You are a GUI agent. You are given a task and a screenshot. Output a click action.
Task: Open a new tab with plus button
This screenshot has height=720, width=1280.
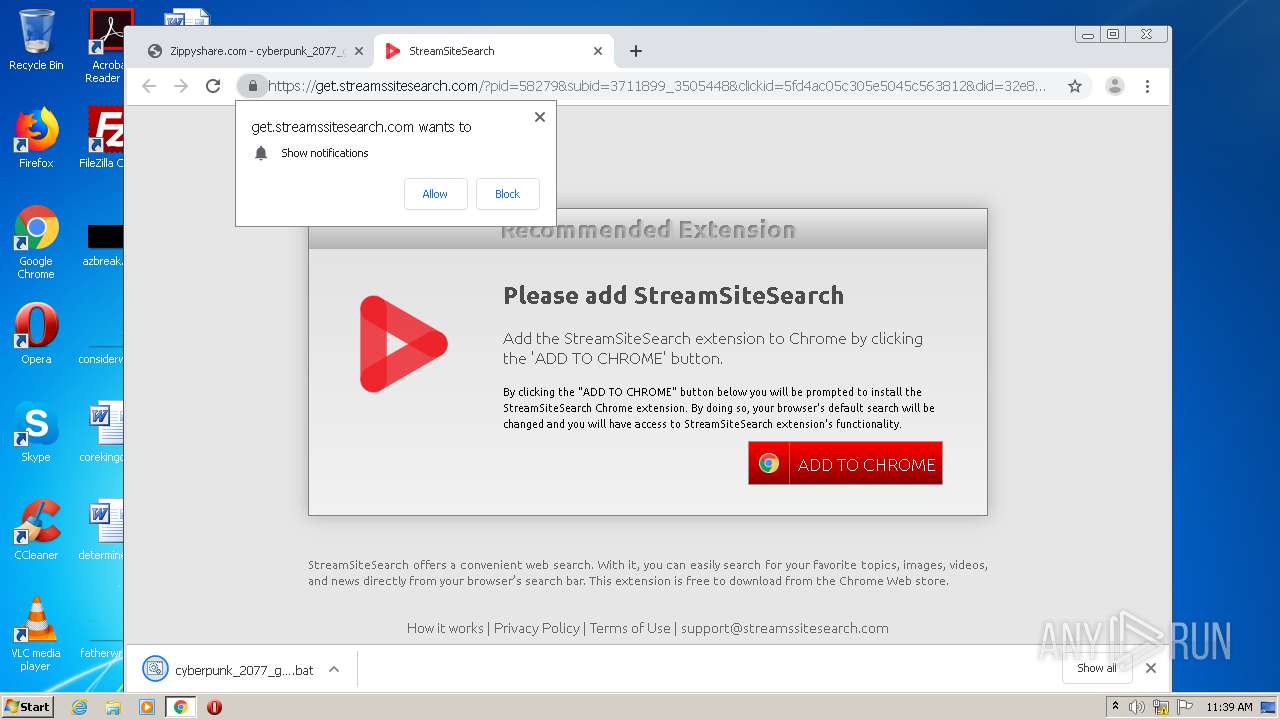tap(636, 51)
